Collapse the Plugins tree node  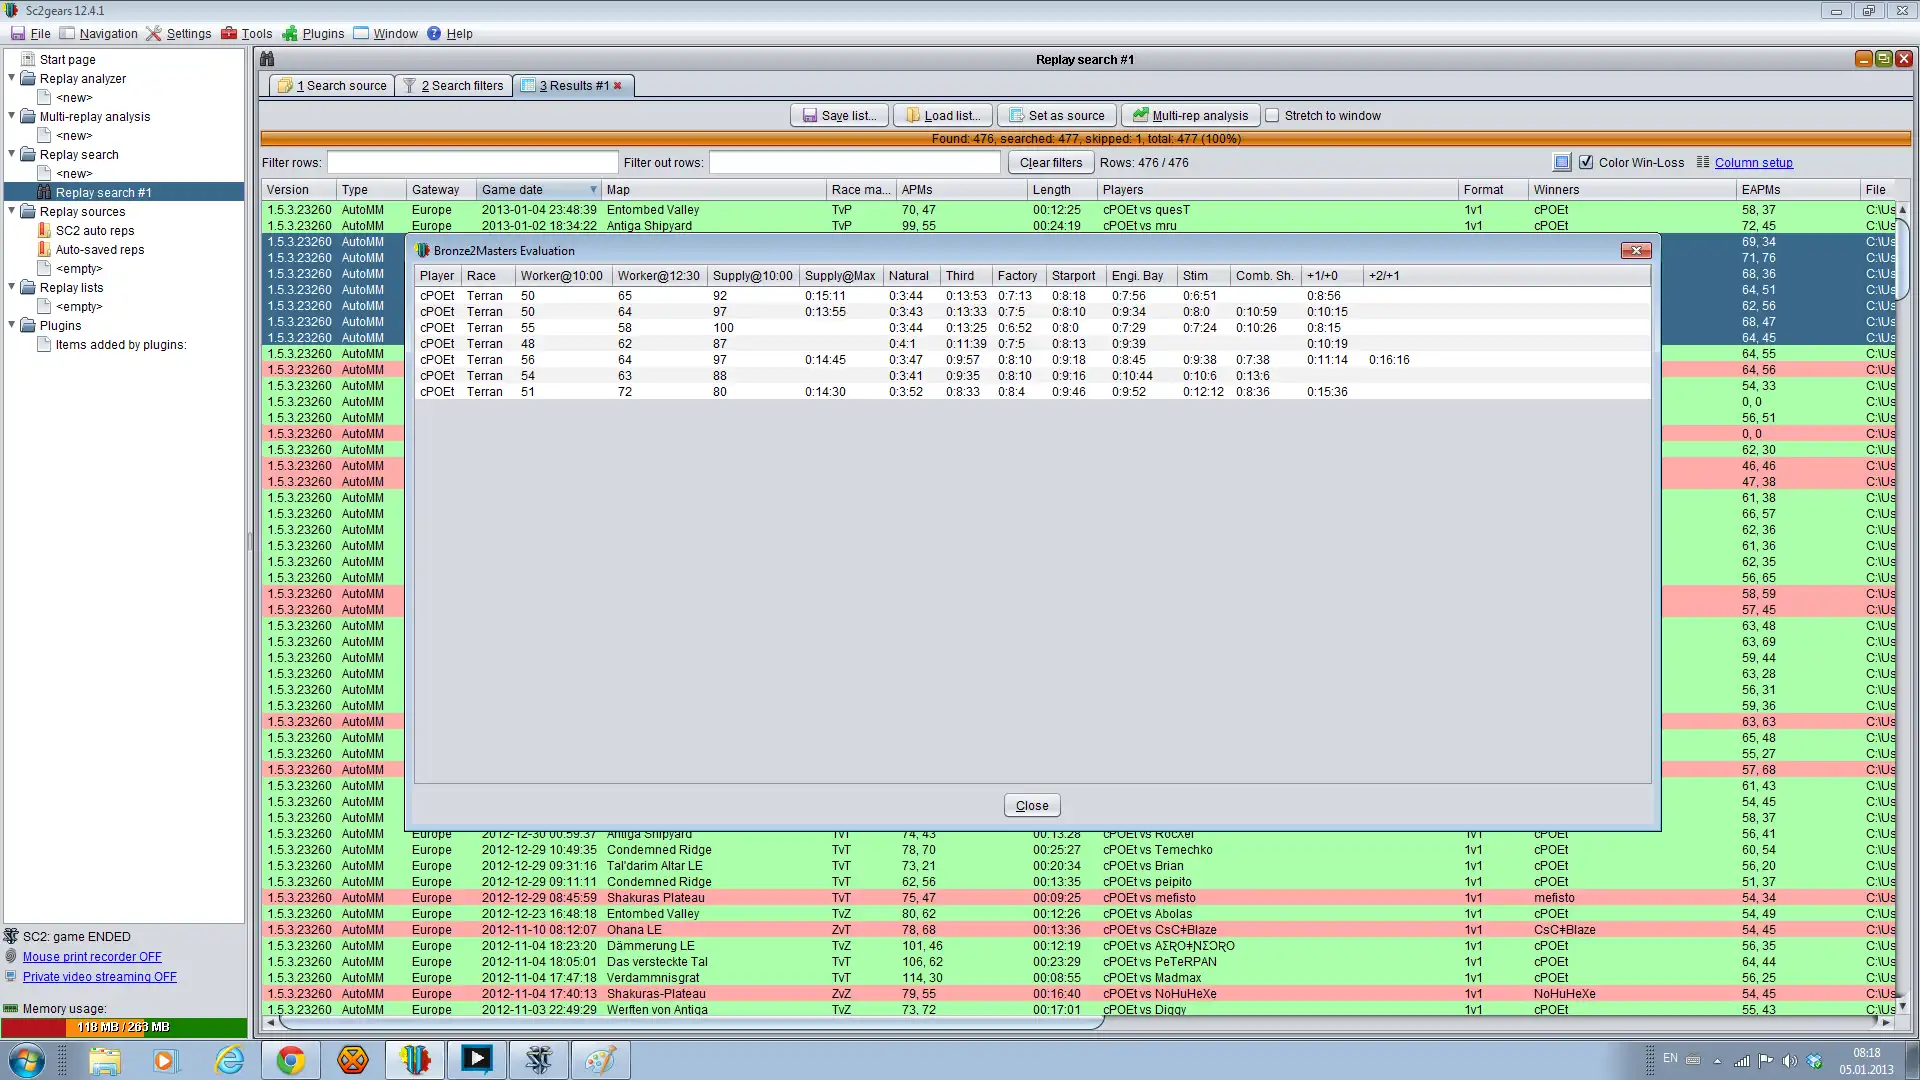[12, 325]
